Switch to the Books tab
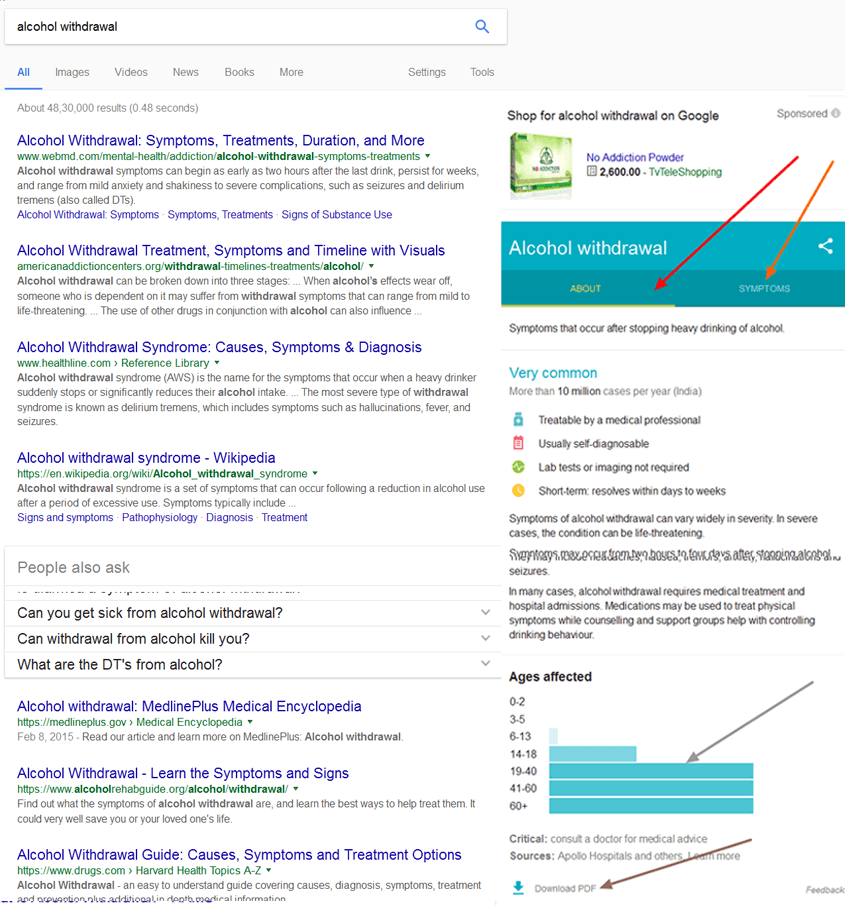This screenshot has width=845, height=905. tap(240, 72)
